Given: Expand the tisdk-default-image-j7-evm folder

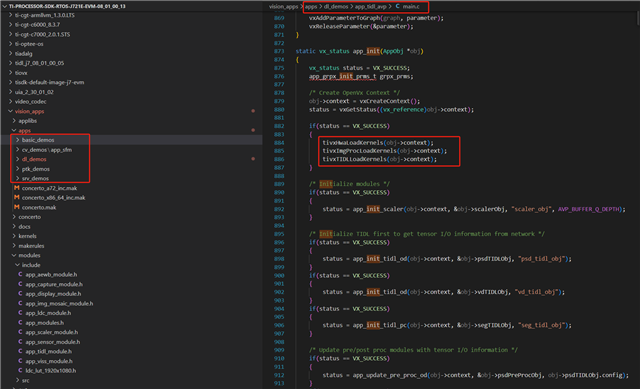Looking at the screenshot, I should [10, 82].
